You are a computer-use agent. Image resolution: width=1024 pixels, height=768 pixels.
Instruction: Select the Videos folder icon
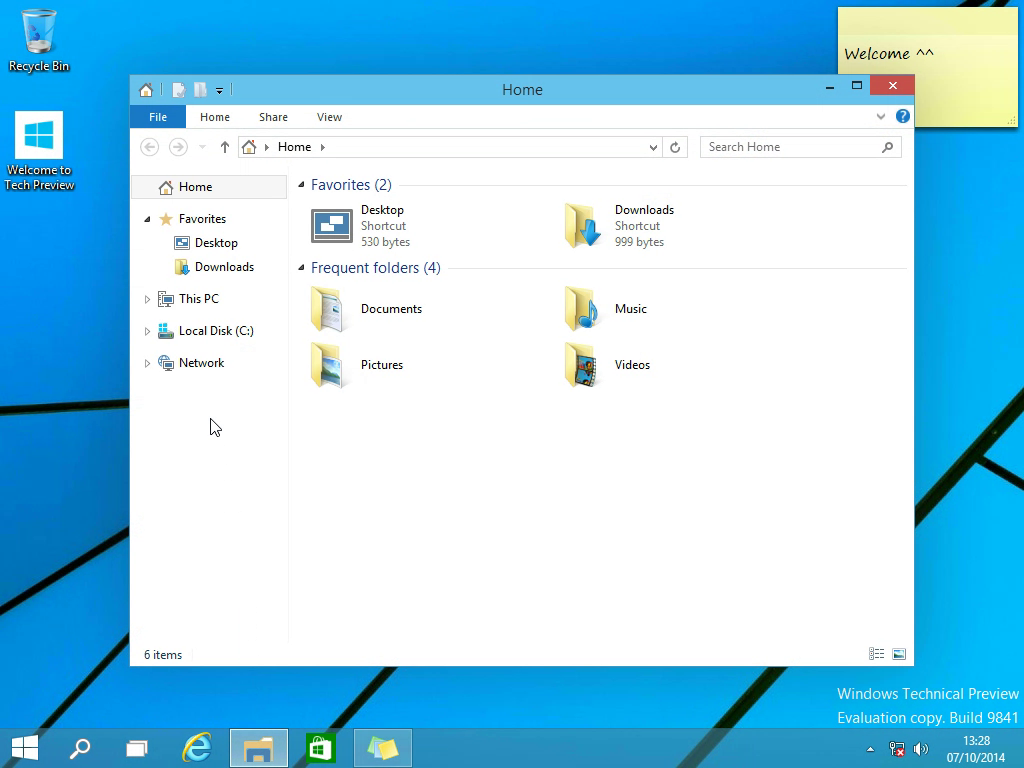tap(581, 365)
